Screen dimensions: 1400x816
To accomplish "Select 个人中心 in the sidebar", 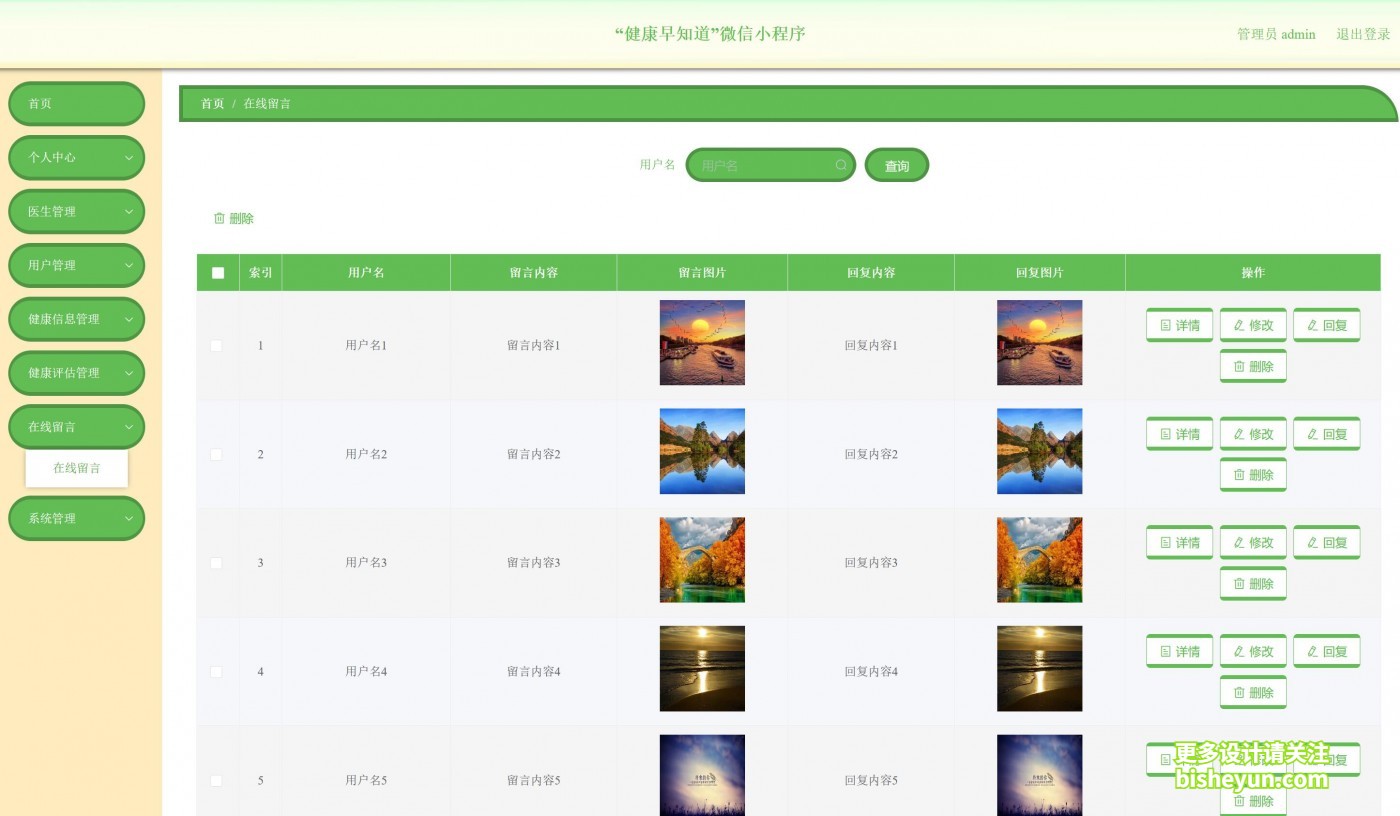I will coord(76,157).
